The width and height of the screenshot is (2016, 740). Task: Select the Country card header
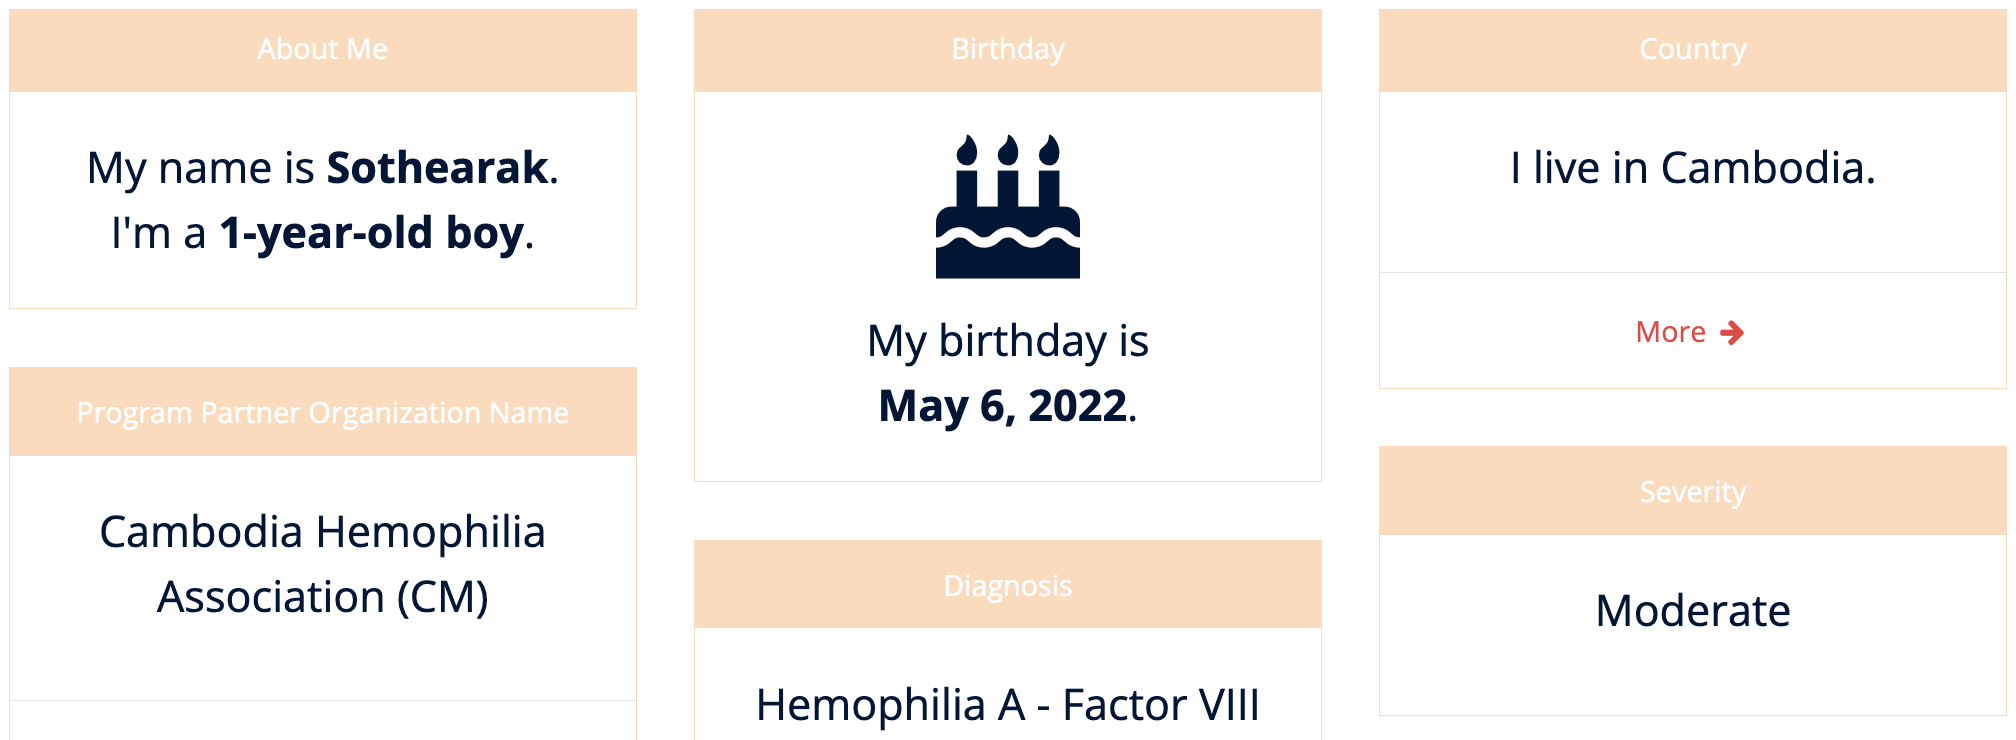click(1692, 50)
